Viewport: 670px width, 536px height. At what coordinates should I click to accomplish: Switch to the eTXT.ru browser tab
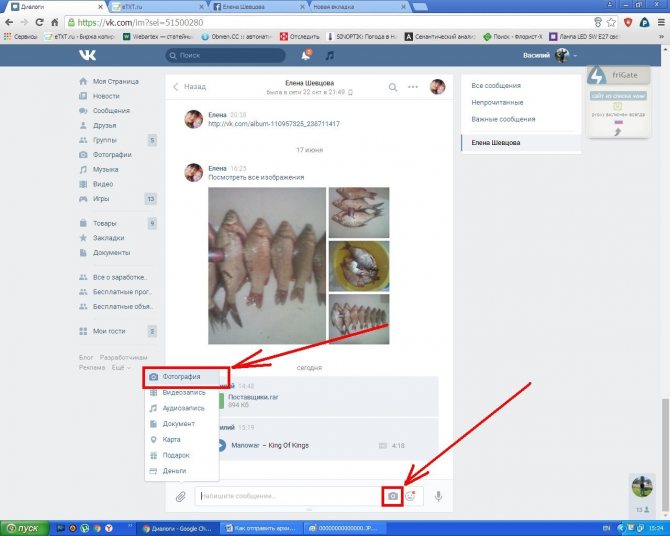point(158,7)
